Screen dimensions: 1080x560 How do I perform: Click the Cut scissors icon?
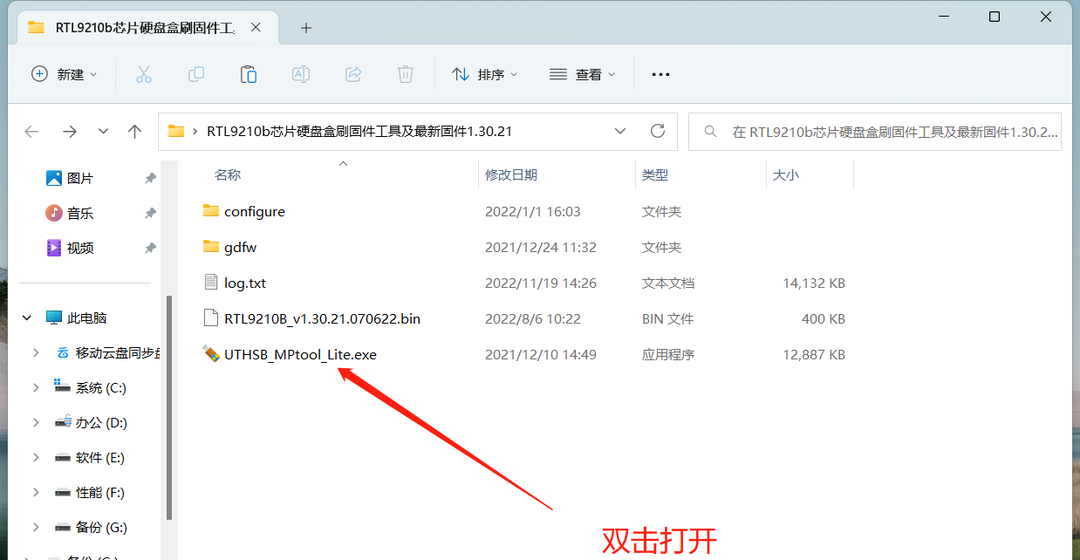[143, 74]
